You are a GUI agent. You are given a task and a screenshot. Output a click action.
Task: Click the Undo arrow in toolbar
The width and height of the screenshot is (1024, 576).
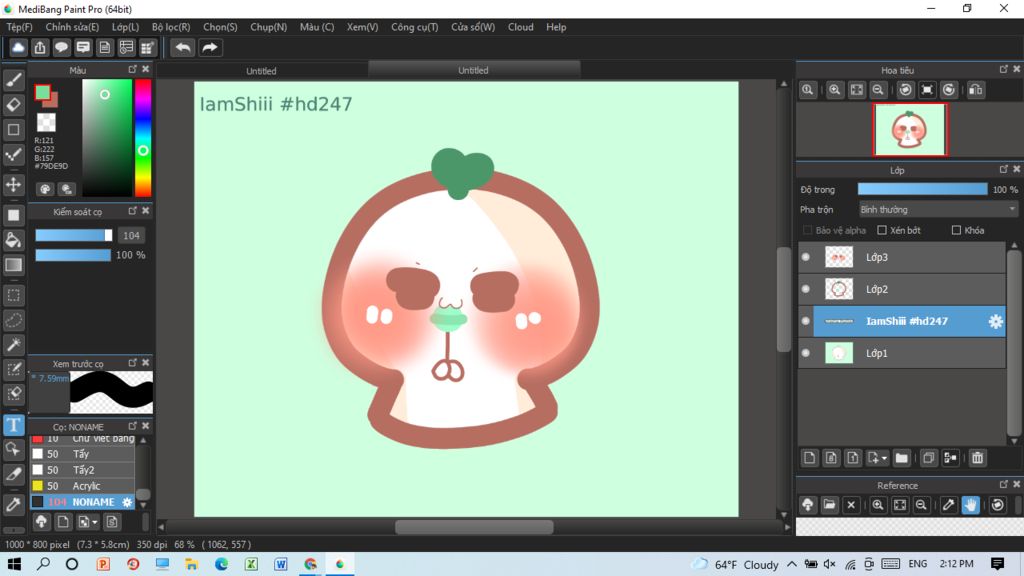pos(183,48)
